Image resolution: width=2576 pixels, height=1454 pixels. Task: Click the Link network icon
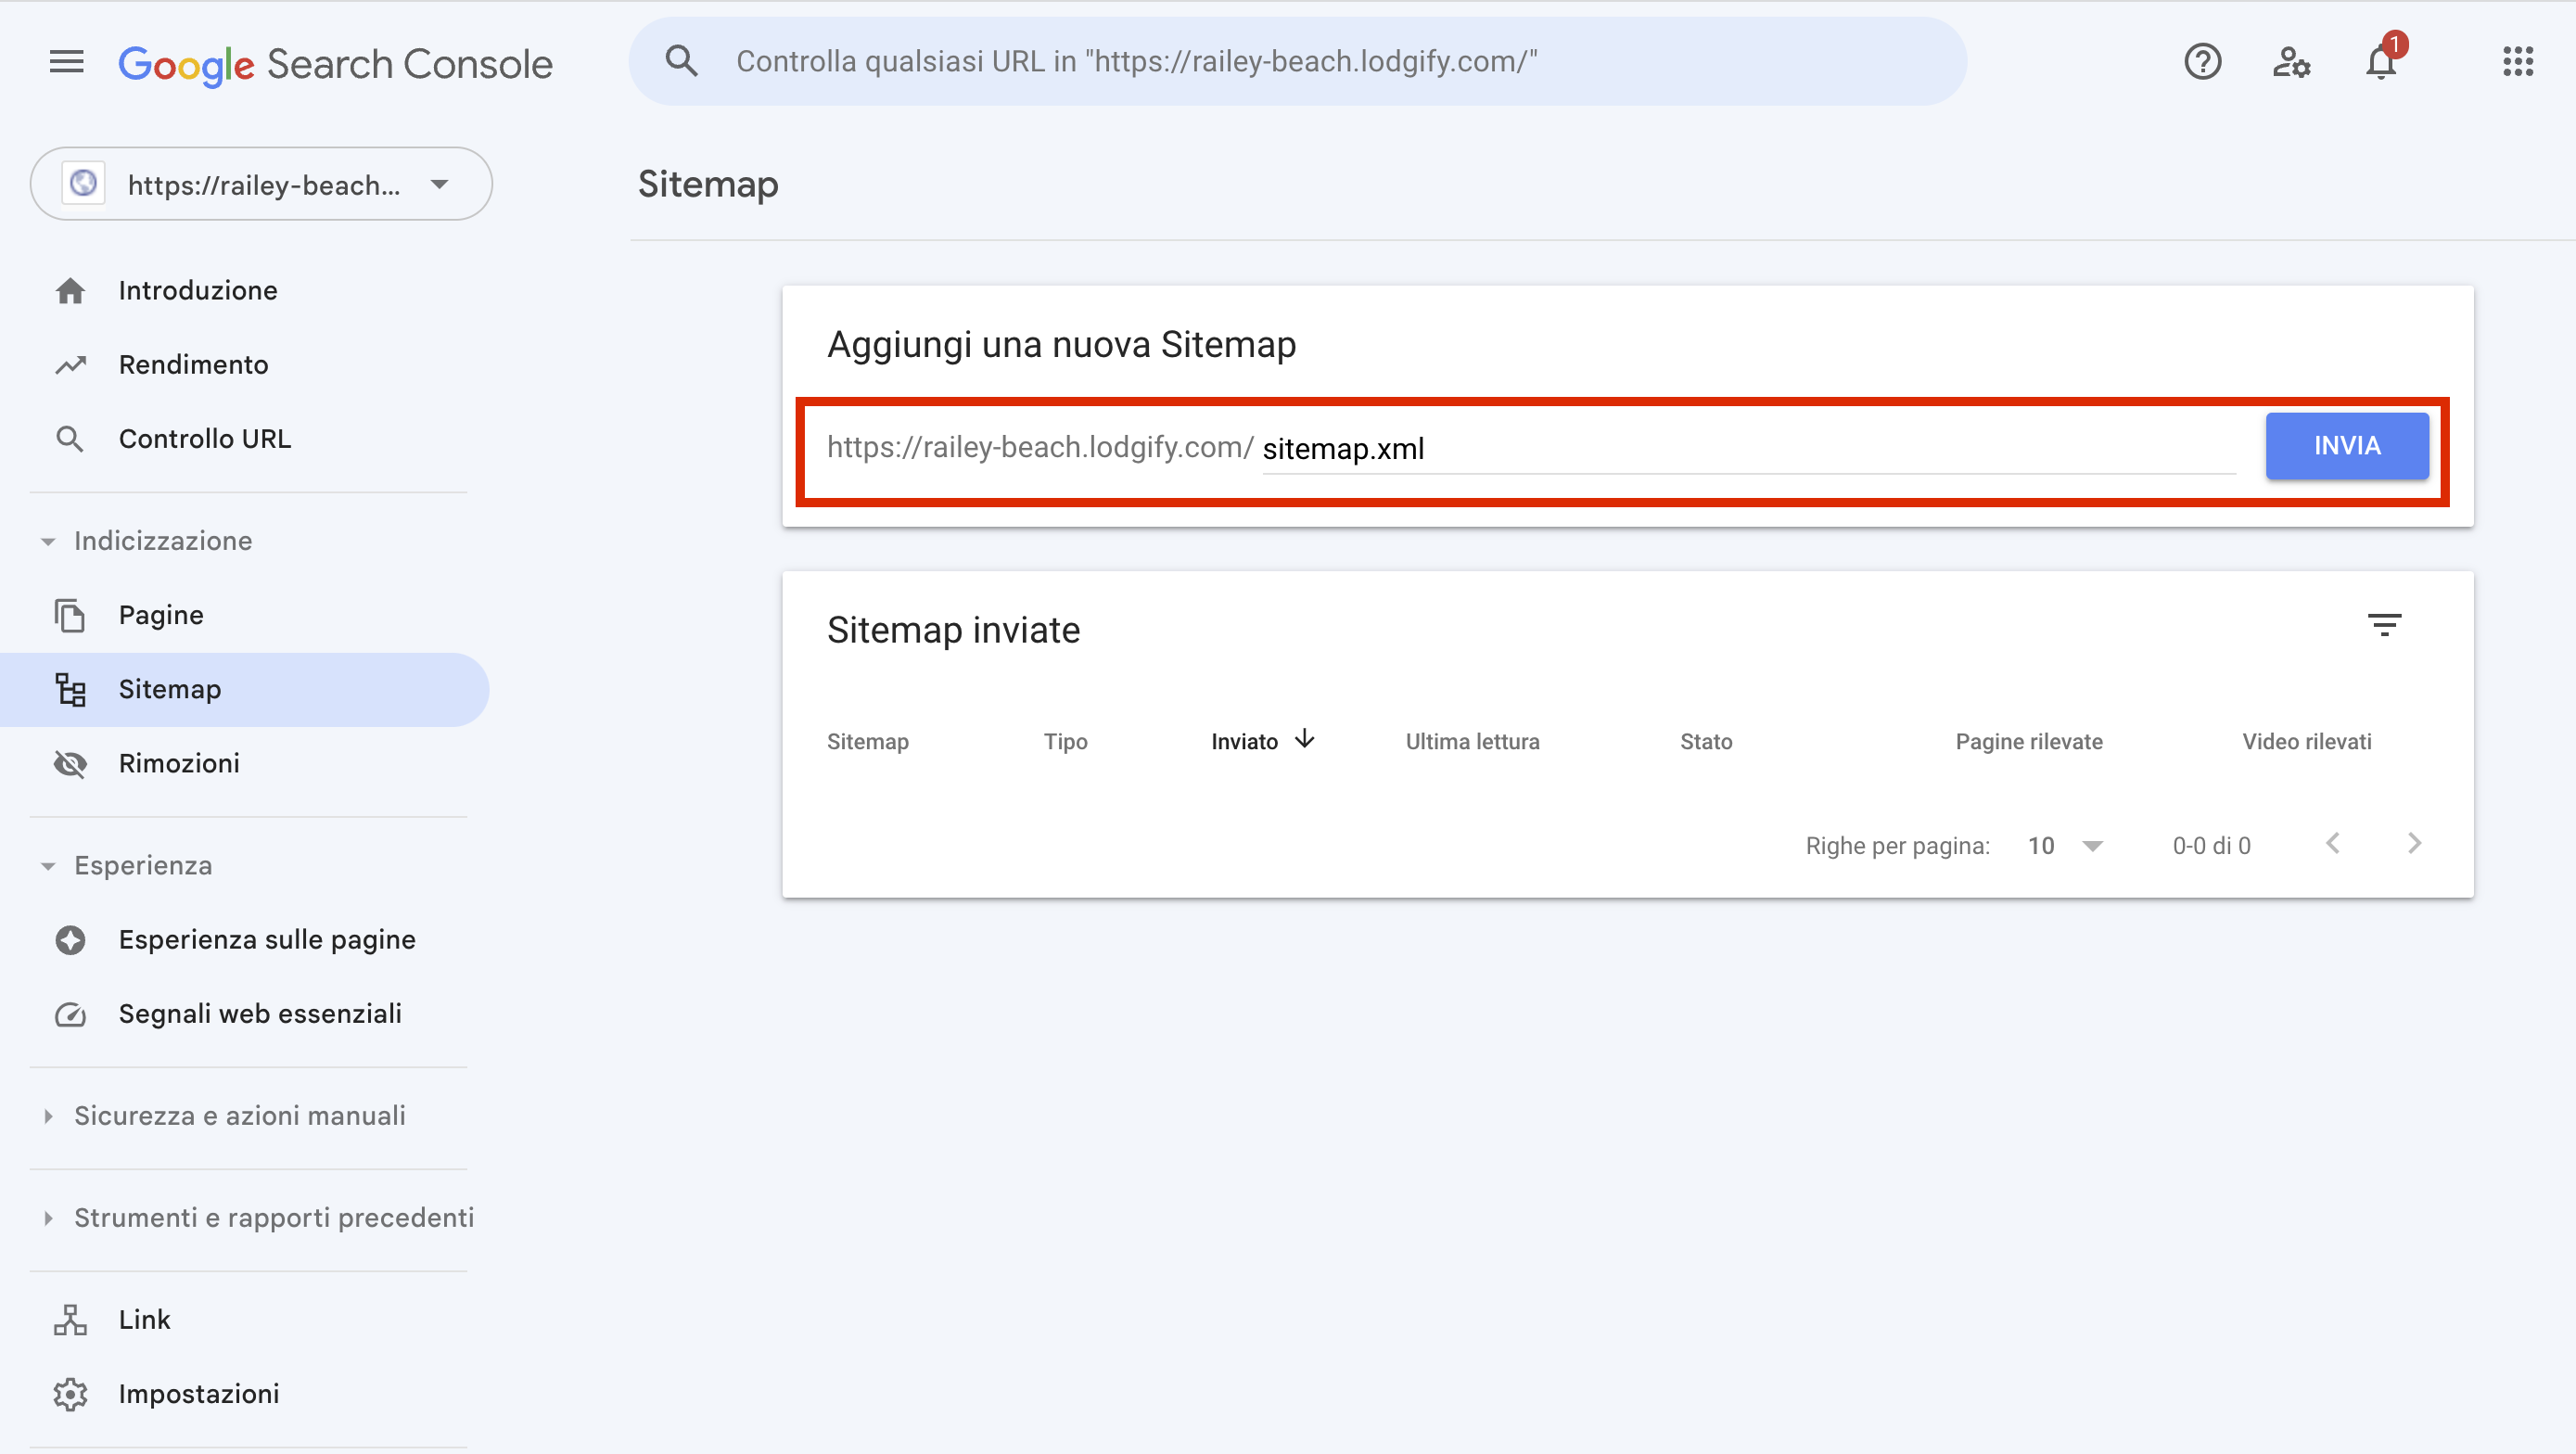70,1320
